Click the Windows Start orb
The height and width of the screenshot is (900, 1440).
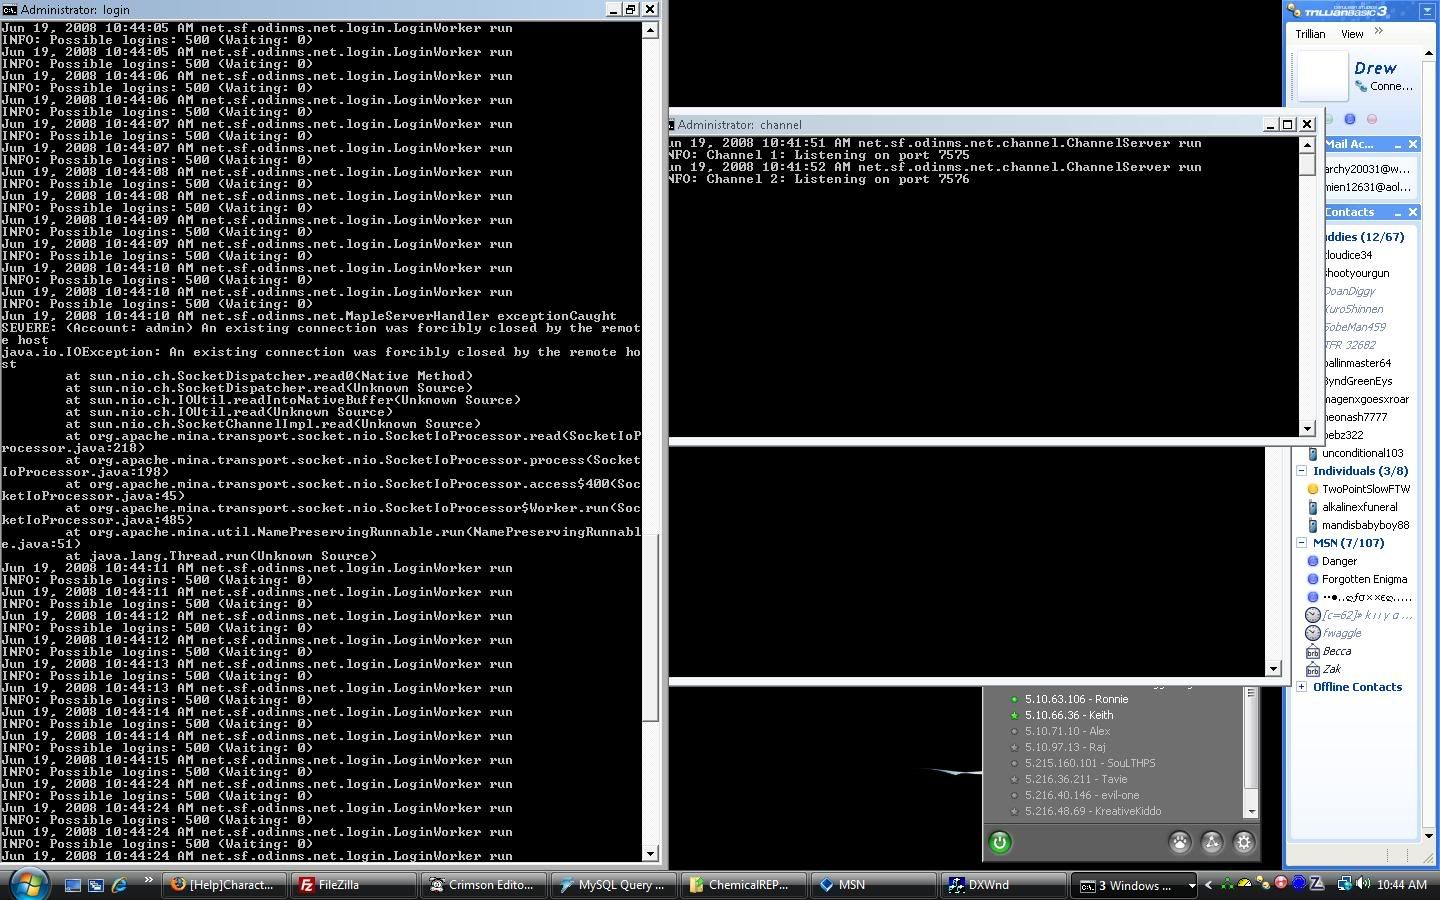(28, 884)
